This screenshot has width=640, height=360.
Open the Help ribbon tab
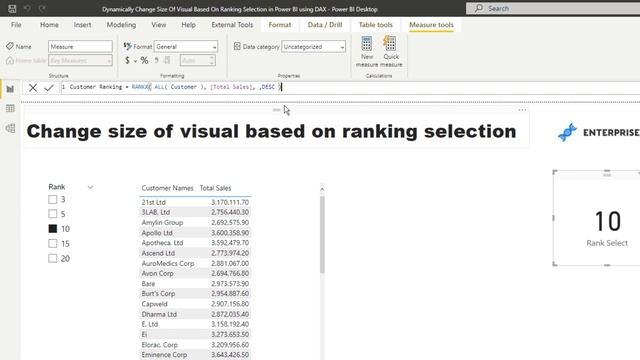[189, 25]
